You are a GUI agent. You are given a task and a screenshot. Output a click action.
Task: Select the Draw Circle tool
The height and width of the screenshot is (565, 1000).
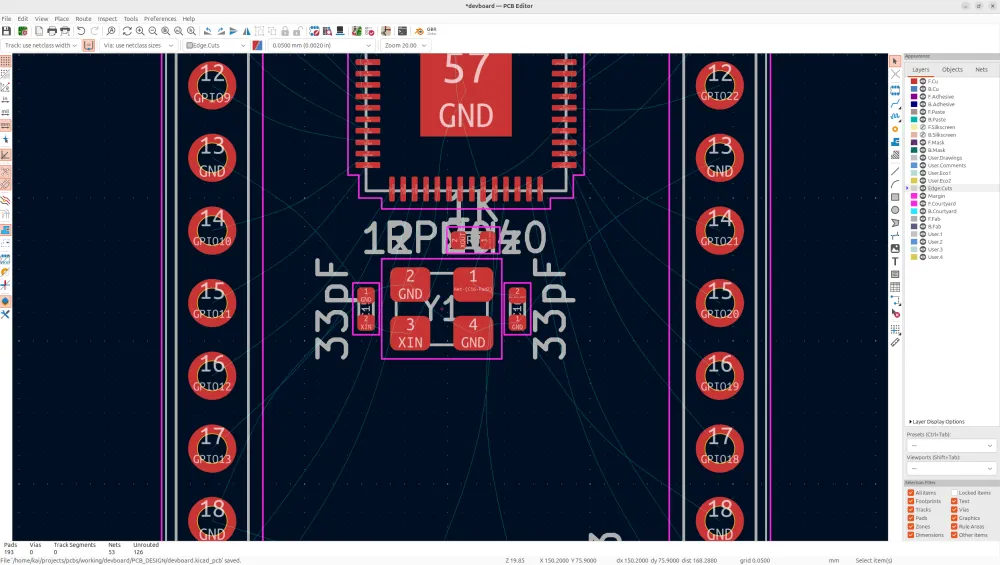click(895, 209)
